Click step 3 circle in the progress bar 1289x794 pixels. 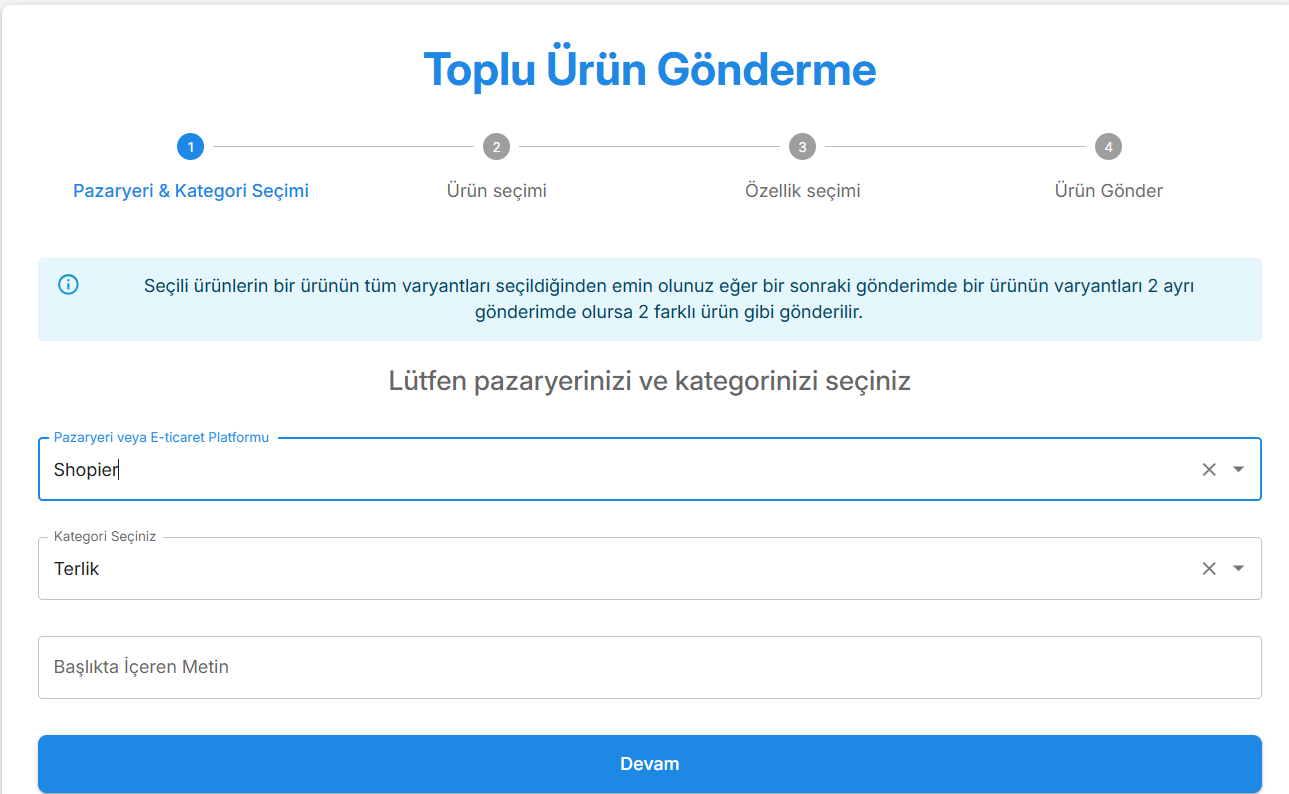[x=803, y=146]
